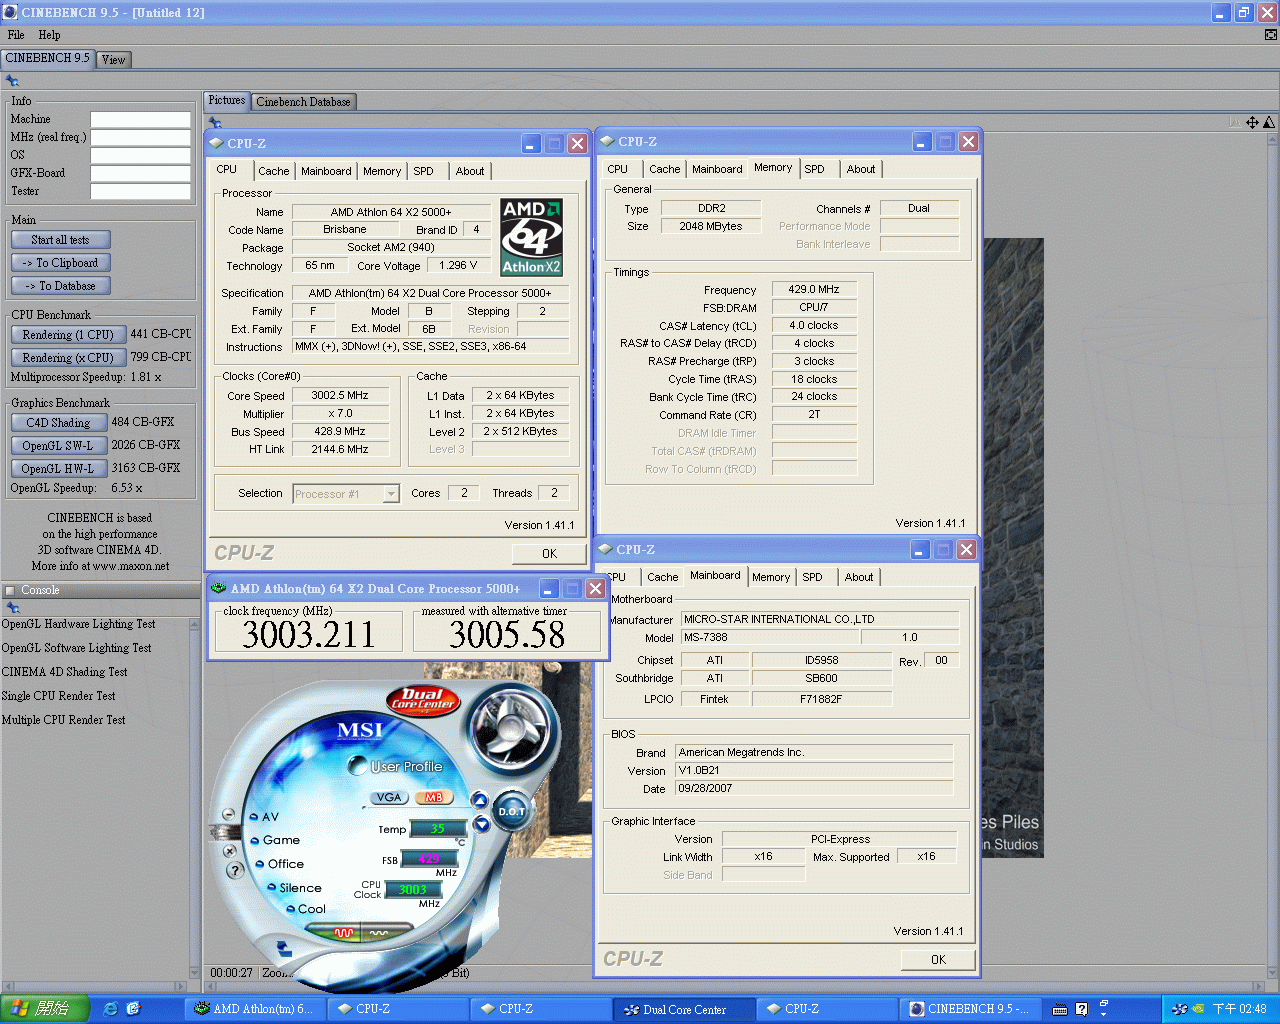Open the Processor #1 selection dropdown

(391, 494)
